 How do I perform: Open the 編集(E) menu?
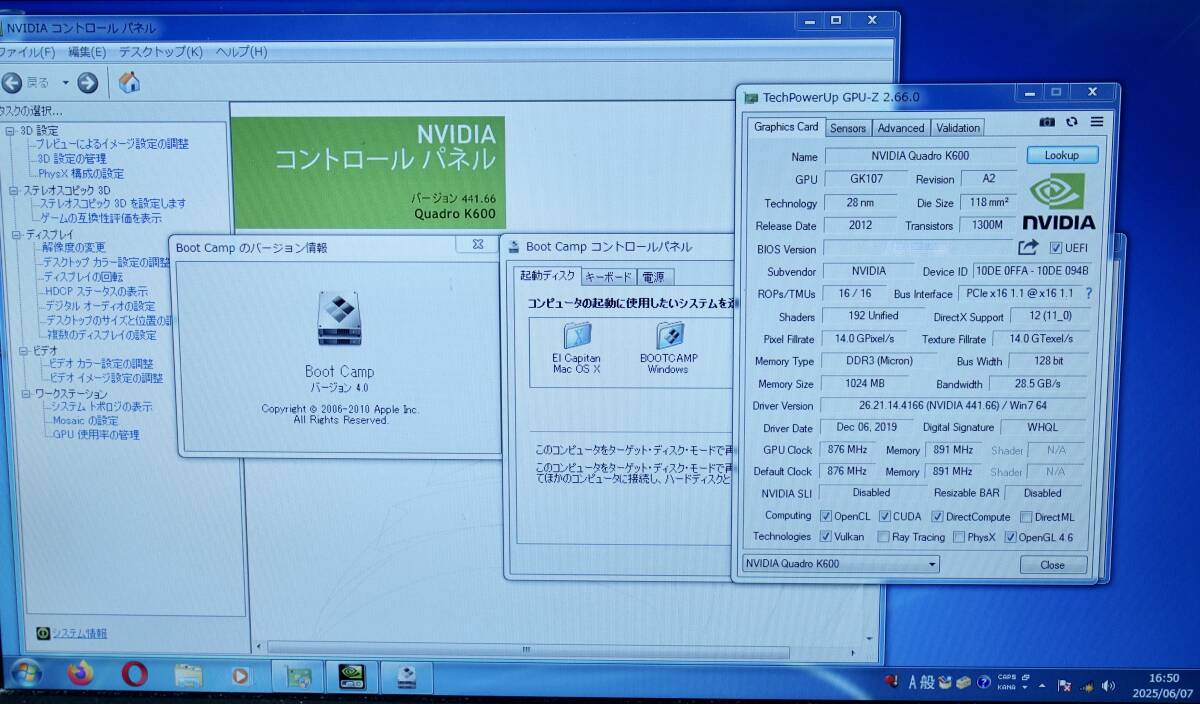tap(86, 52)
